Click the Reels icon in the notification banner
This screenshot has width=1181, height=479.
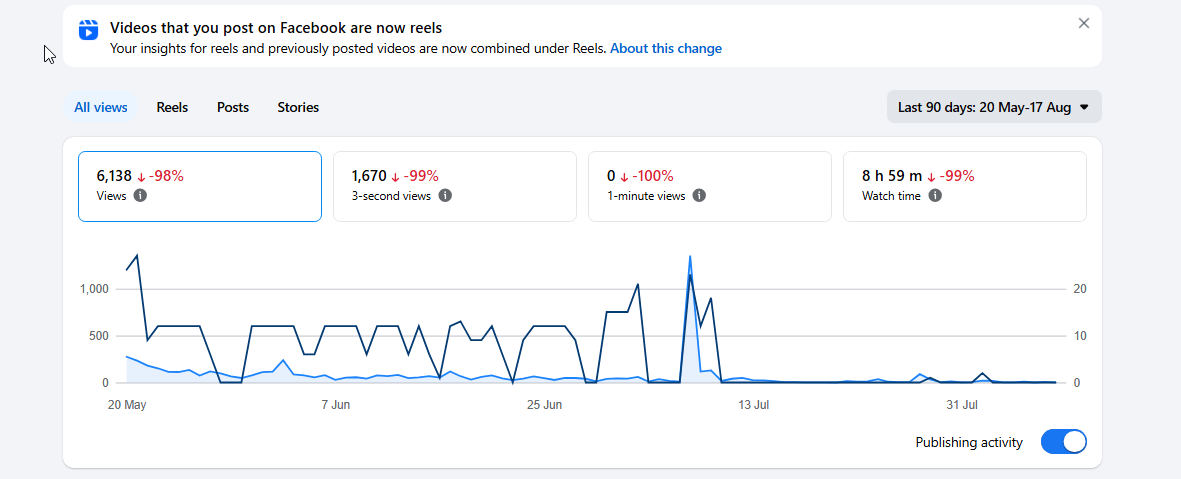pos(89,30)
